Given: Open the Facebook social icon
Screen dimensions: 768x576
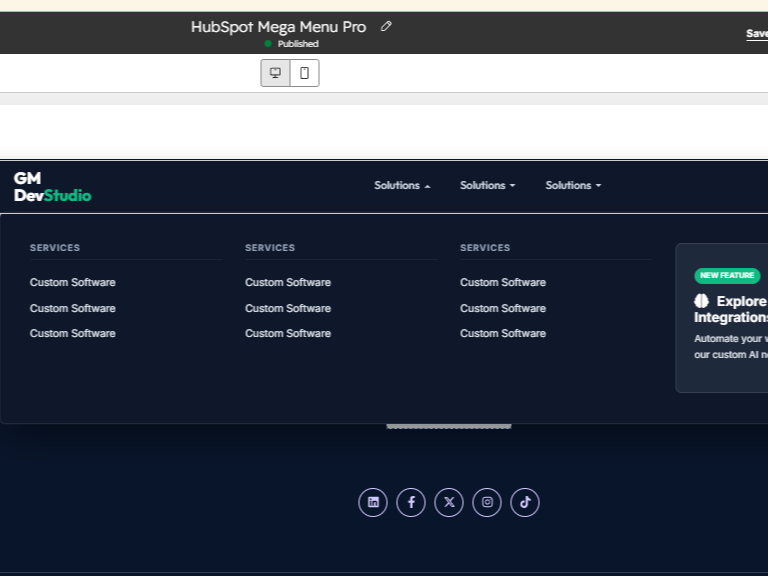Looking at the screenshot, I should click(x=411, y=502).
